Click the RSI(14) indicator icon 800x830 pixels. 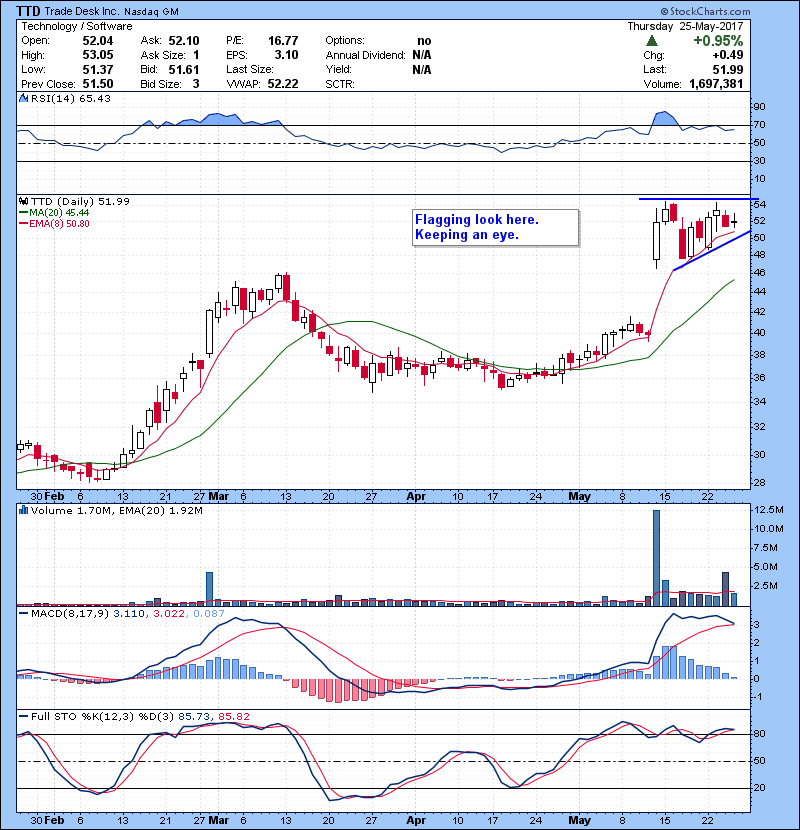pos(23,98)
